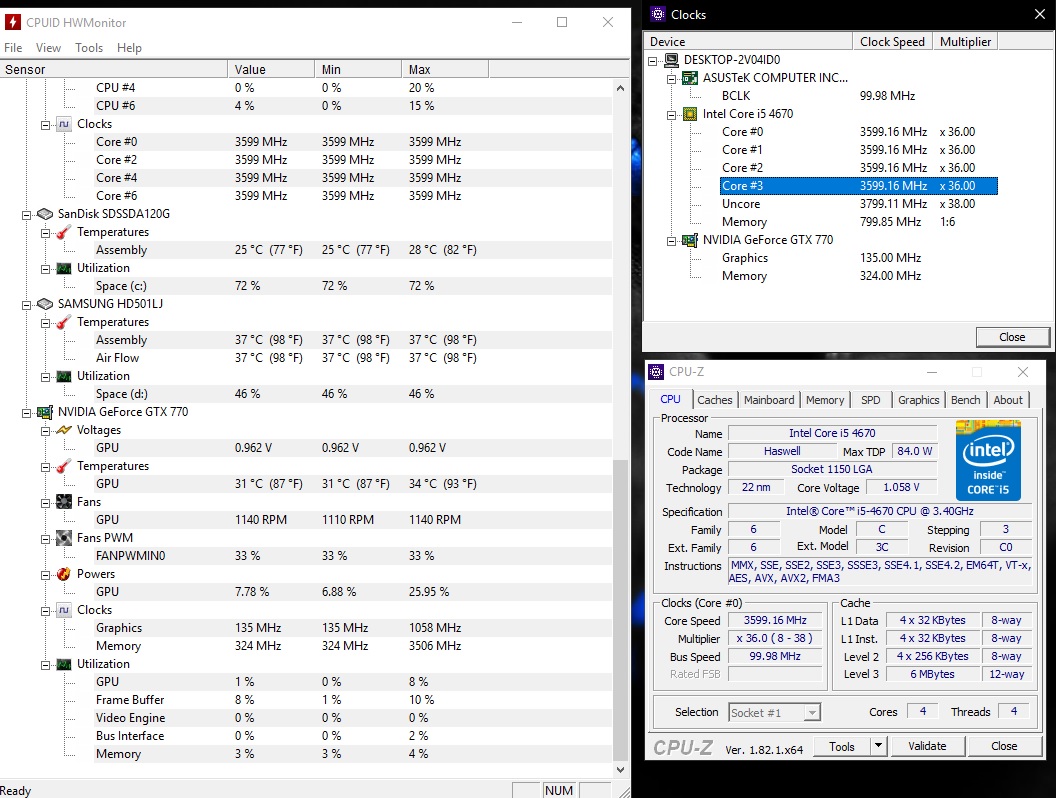Collapse the SAMSUNG HD501LJ node
Image resolution: width=1056 pixels, height=798 pixels.
(x=26, y=305)
